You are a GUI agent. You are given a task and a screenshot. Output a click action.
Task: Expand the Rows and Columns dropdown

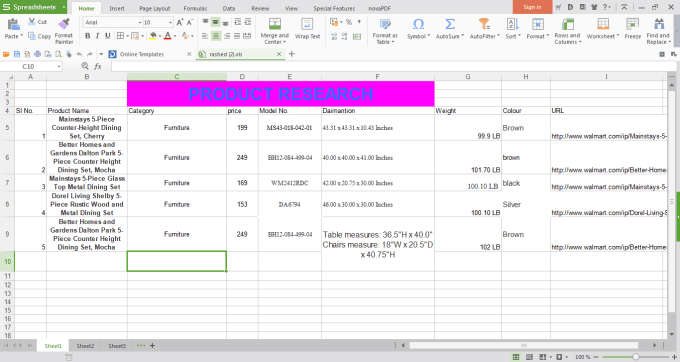(580, 42)
